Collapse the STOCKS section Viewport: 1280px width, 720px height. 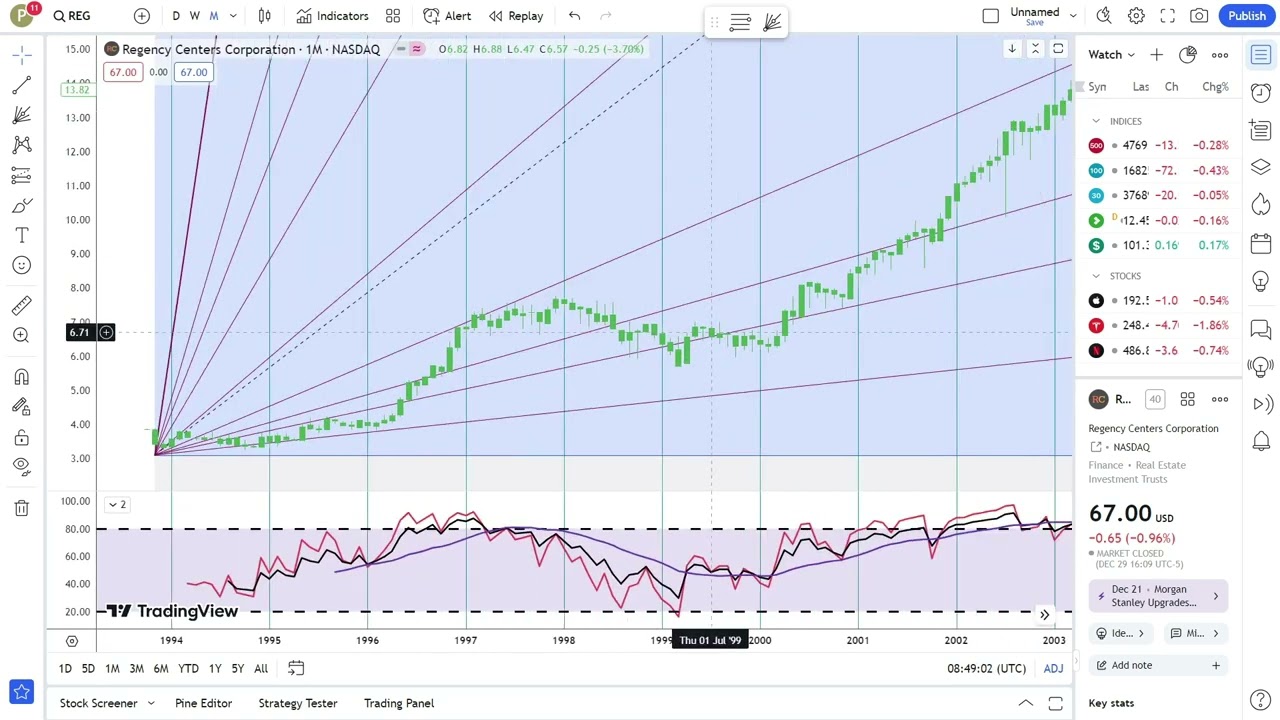tap(1096, 276)
